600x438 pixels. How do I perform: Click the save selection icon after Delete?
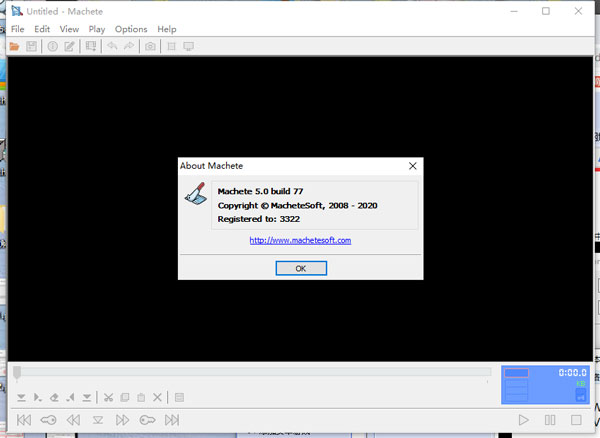click(x=179, y=398)
